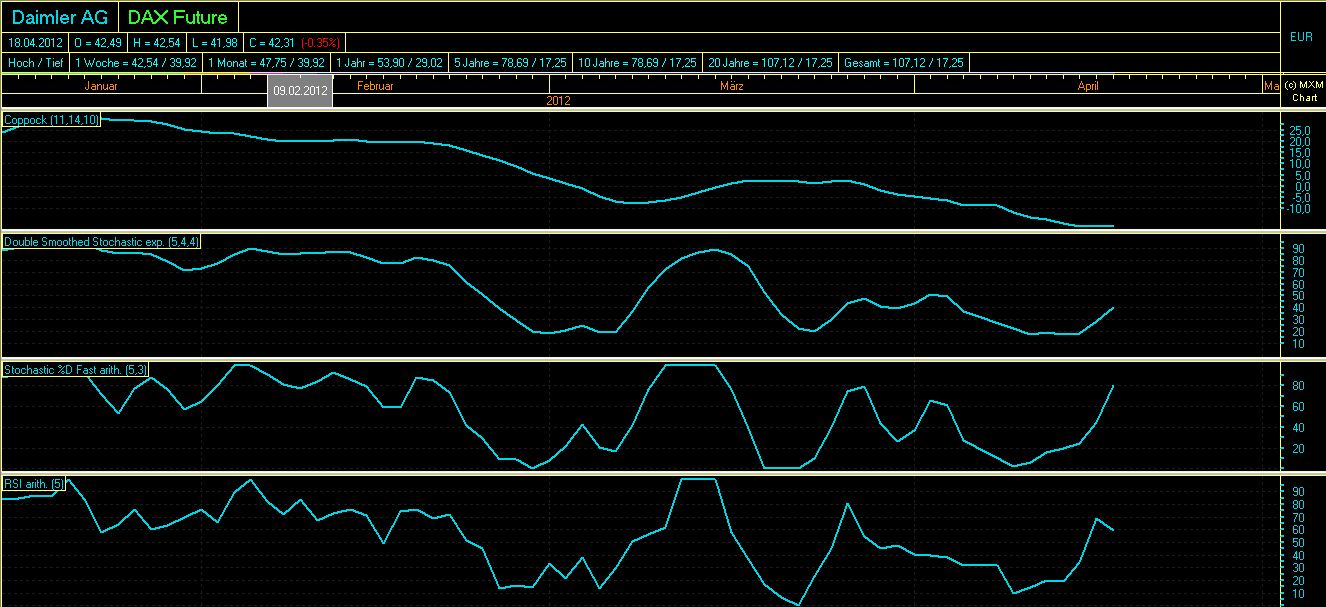The image size is (1326, 607).
Task: Click the EUR currency label
Action: pyautogui.click(x=1302, y=37)
